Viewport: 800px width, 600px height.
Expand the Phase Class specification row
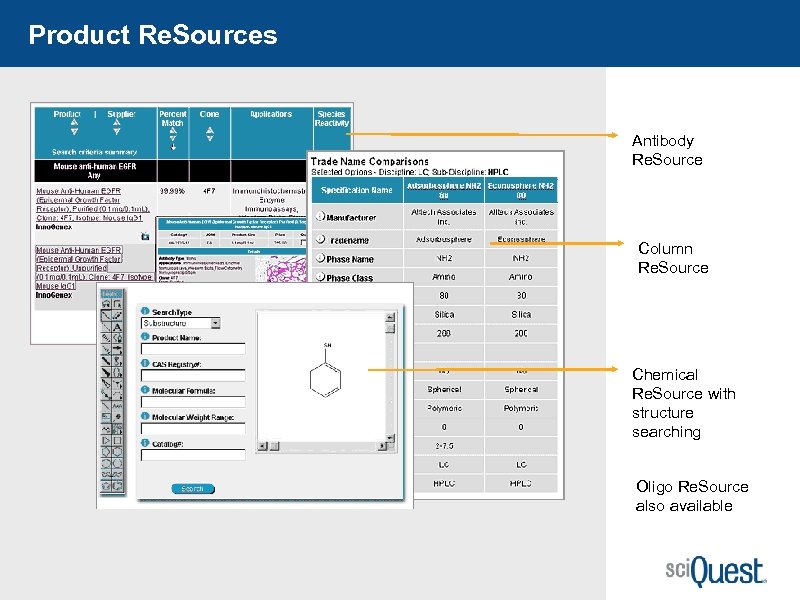(x=320, y=277)
